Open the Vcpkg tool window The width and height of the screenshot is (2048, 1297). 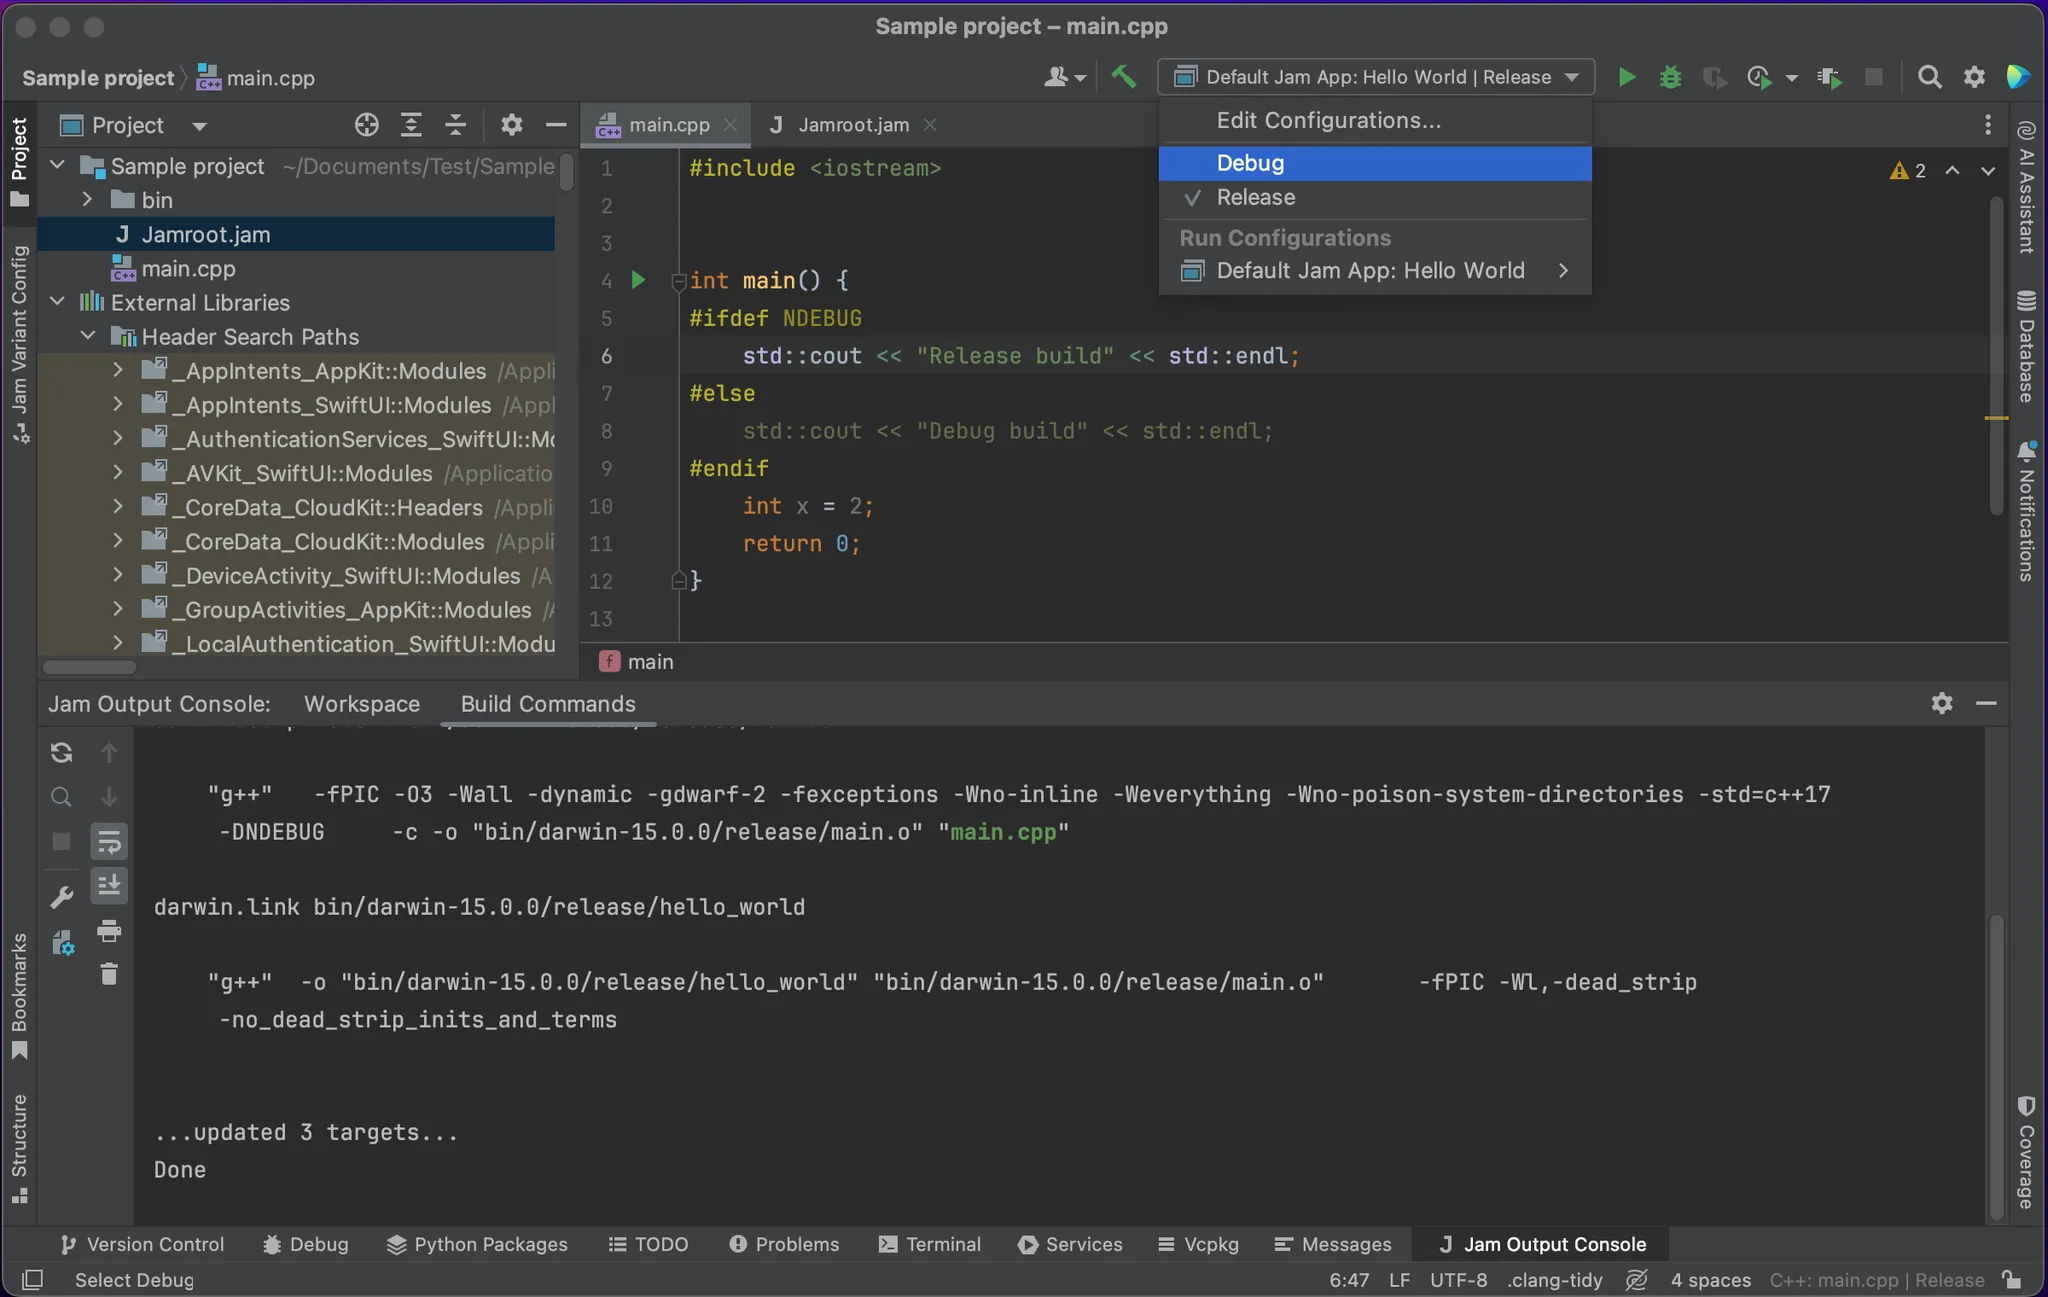pyautogui.click(x=1198, y=1244)
